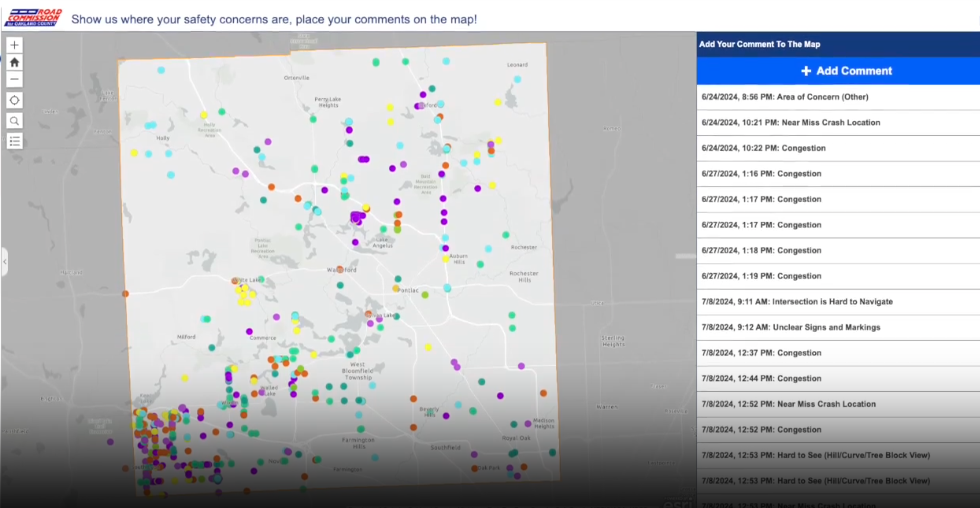
Task: Click the plus icon in Add Comment
Action: click(806, 71)
